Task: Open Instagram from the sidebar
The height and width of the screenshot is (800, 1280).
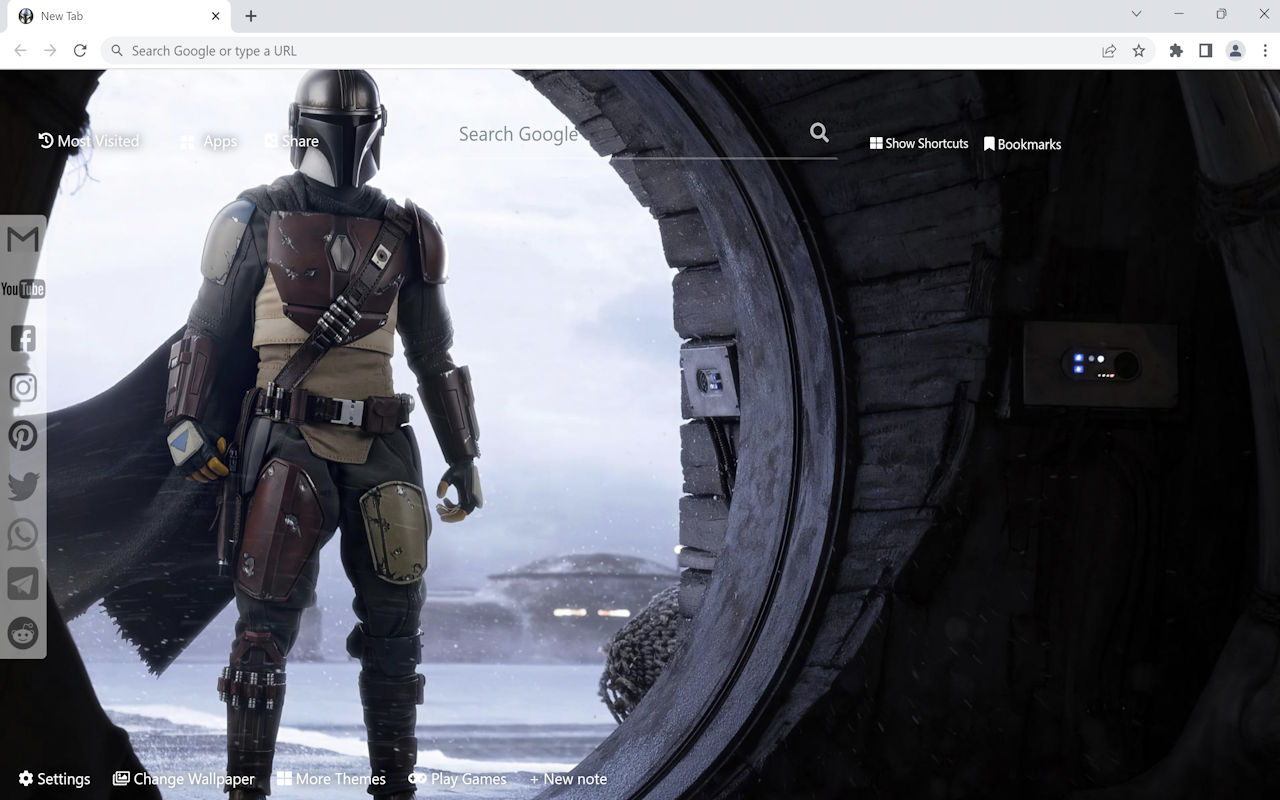Action: click(23, 387)
